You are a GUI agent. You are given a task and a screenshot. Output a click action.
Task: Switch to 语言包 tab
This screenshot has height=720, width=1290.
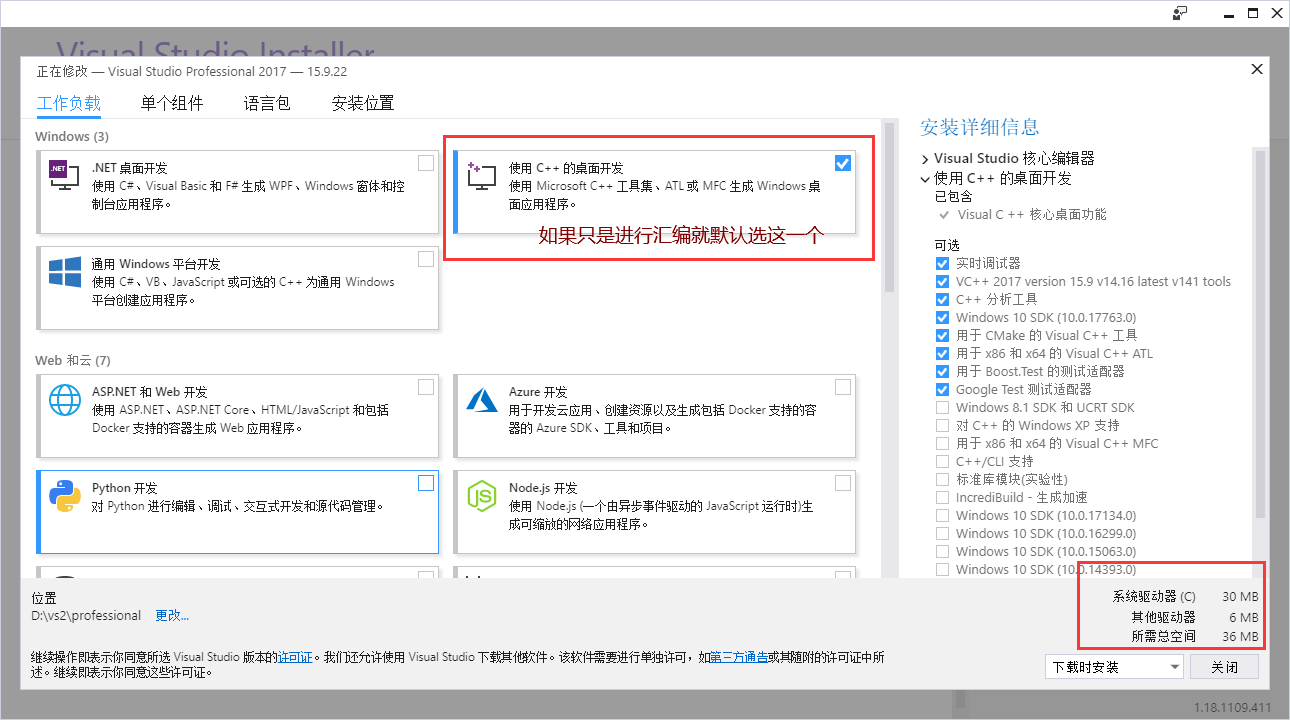point(267,103)
